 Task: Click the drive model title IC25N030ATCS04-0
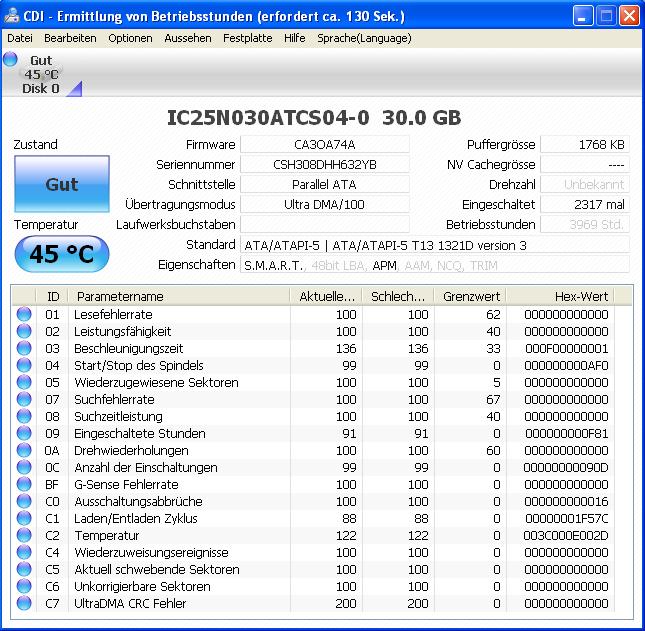[268, 118]
